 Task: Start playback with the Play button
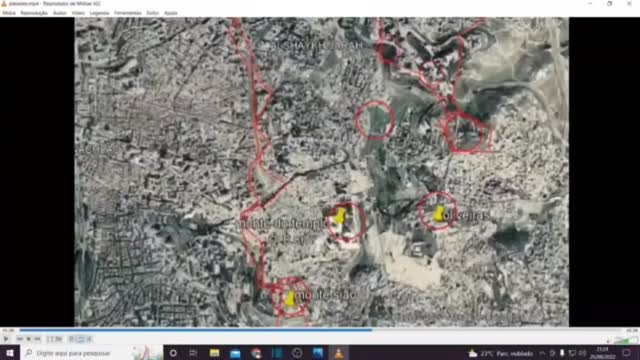[6, 339]
